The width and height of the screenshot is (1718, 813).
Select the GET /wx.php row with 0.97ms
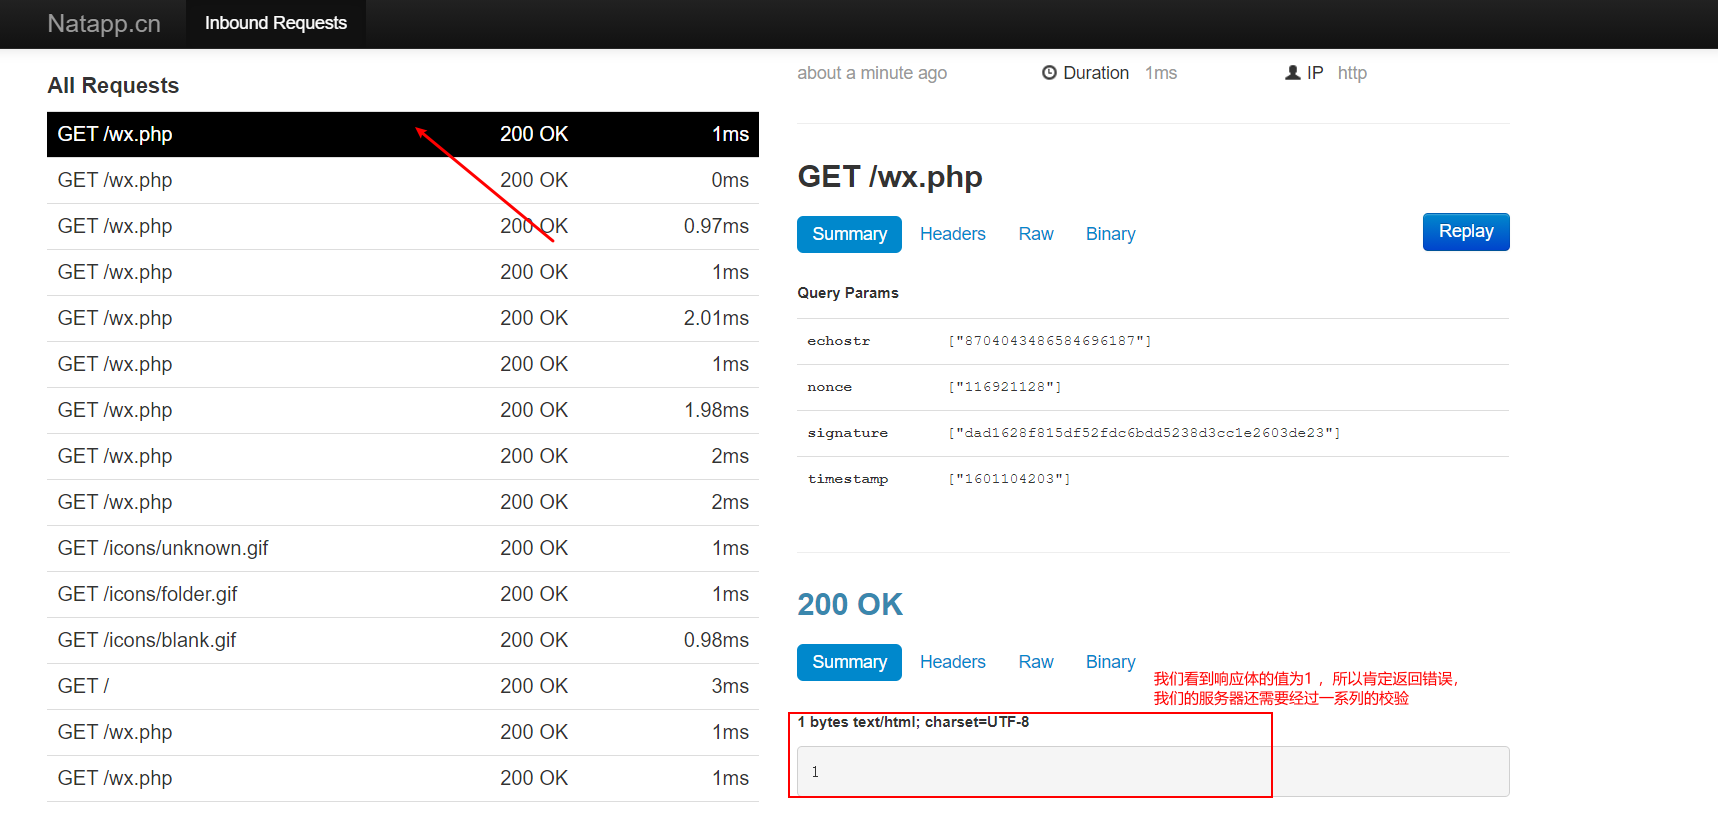pos(403,226)
